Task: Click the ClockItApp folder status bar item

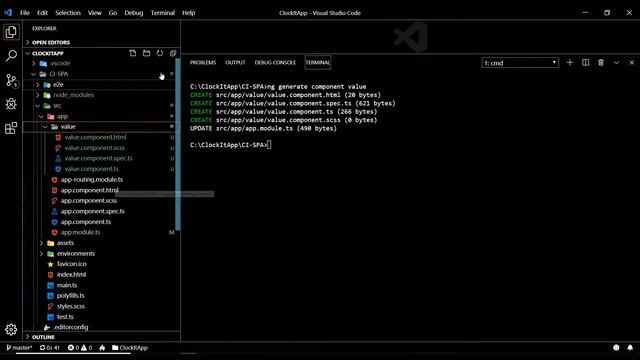Action: pos(130,348)
